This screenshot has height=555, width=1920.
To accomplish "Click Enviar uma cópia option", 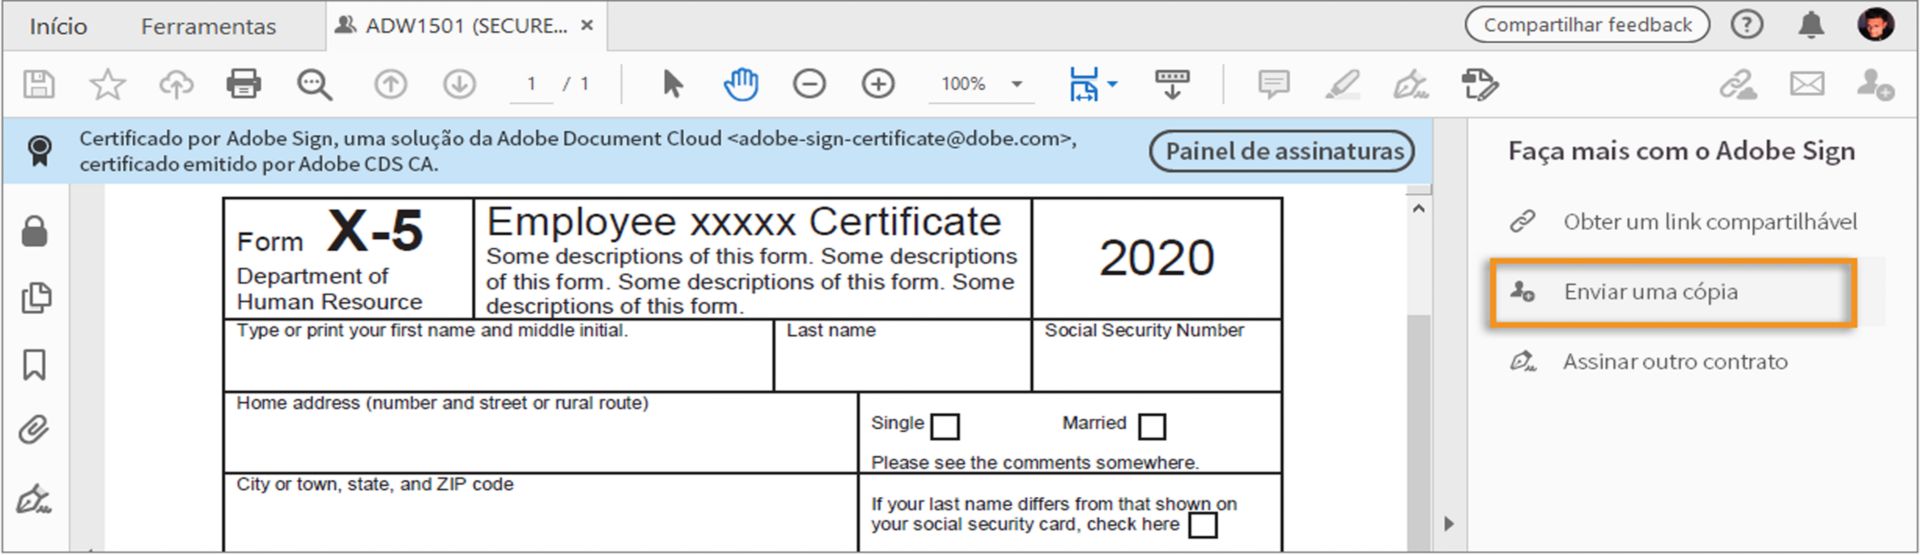I will (1650, 292).
